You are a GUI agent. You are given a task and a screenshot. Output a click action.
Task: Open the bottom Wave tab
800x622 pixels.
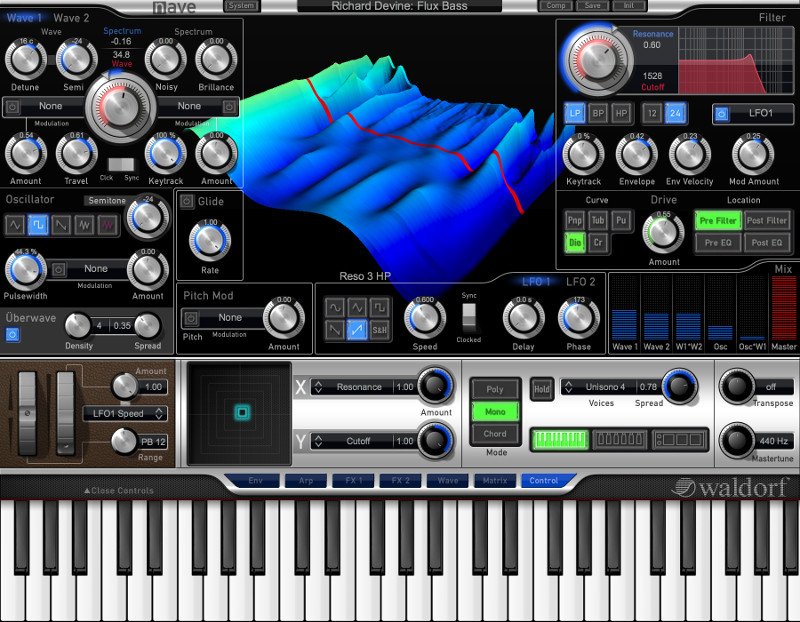pos(447,481)
